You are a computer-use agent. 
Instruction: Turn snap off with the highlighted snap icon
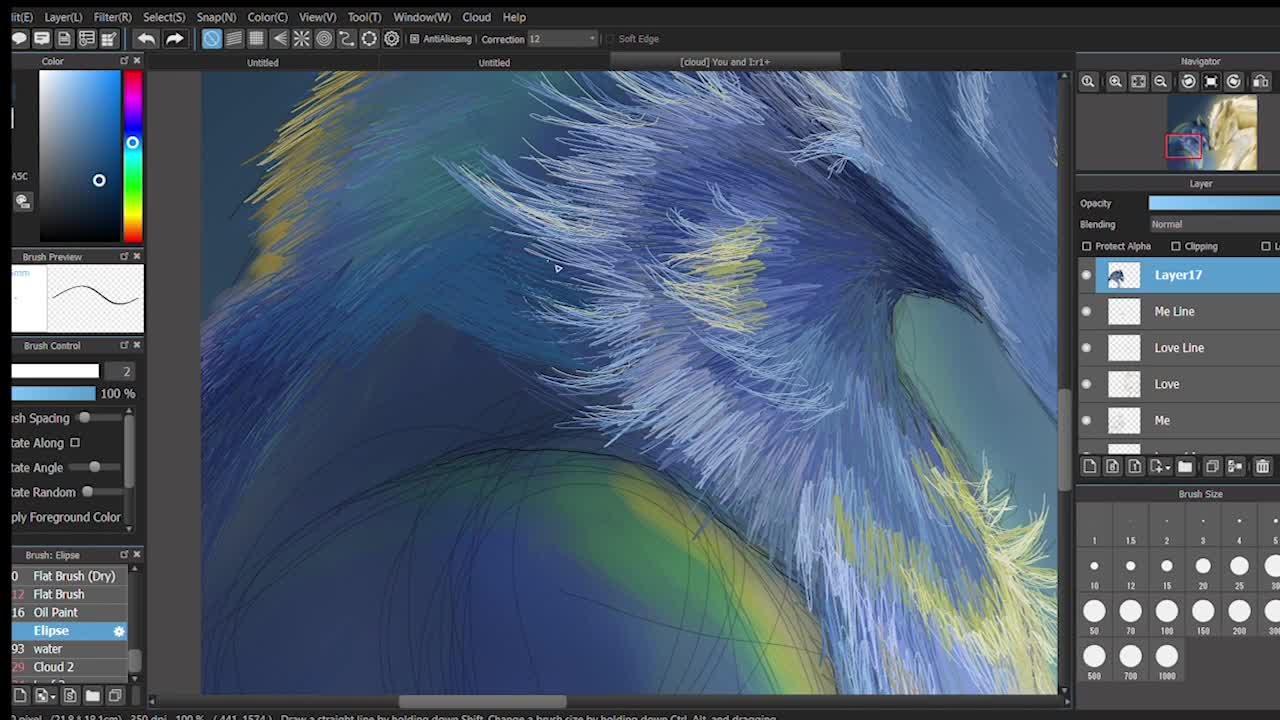pos(211,39)
